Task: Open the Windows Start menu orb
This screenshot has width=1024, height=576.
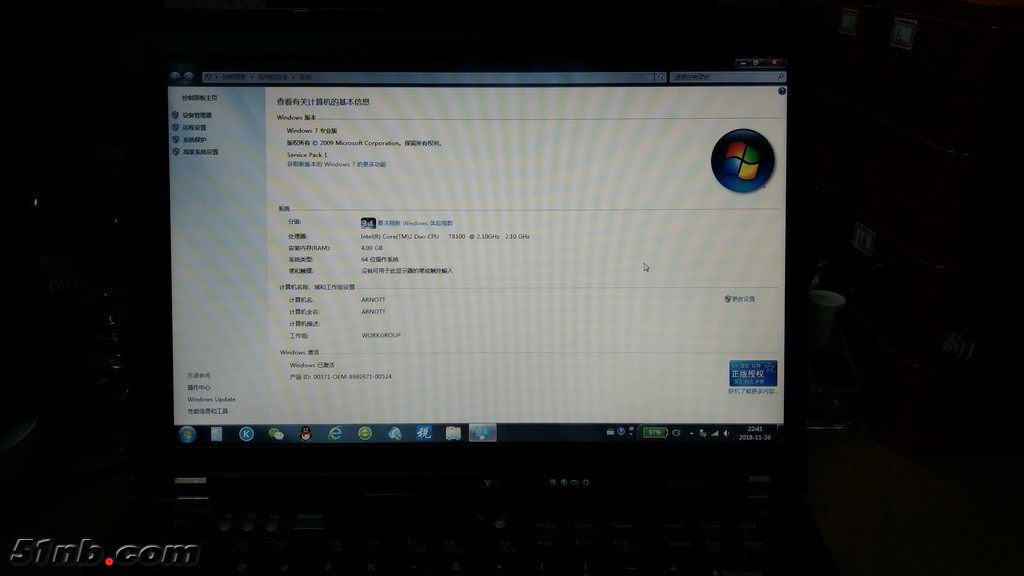Action: point(187,434)
